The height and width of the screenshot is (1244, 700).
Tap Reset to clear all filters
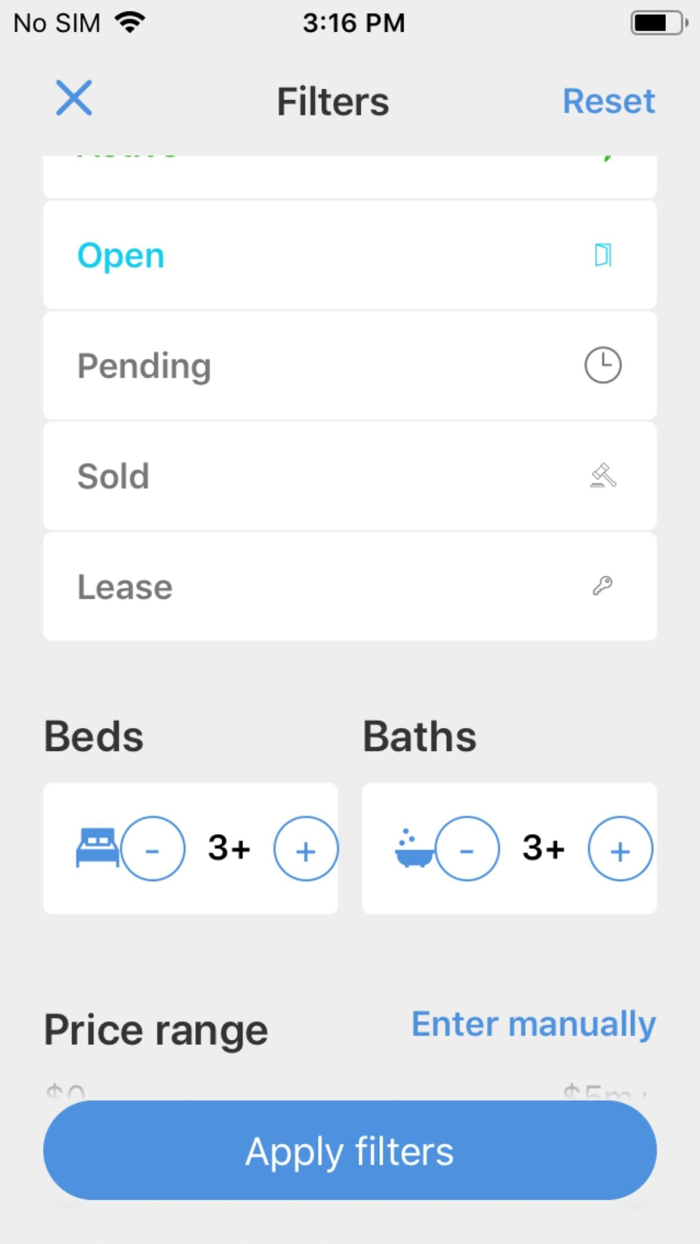pos(608,100)
